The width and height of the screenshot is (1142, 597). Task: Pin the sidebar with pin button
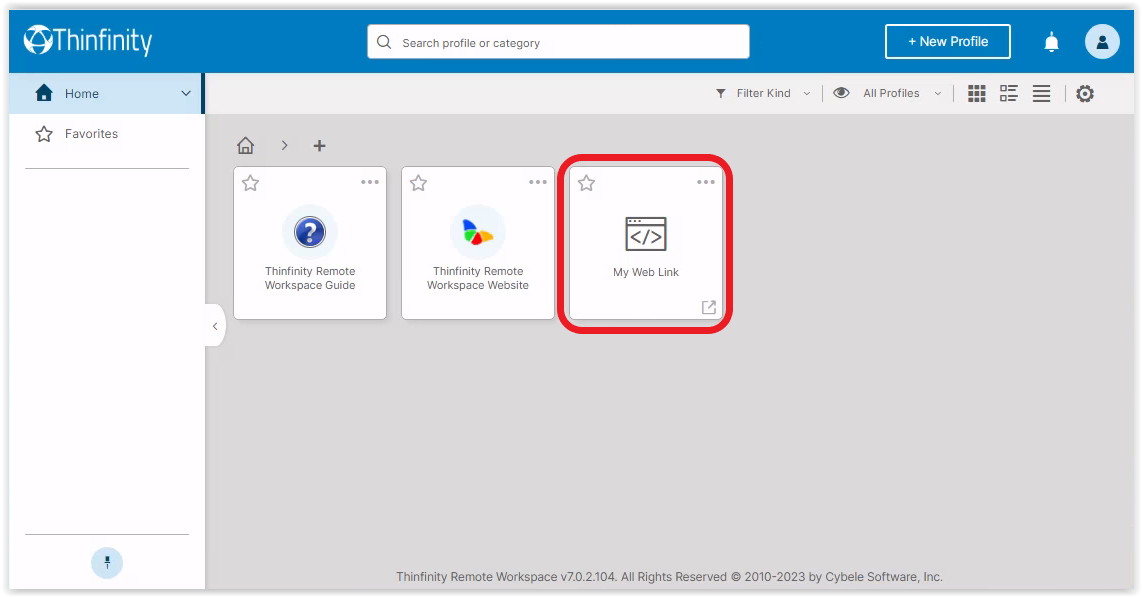coord(107,563)
